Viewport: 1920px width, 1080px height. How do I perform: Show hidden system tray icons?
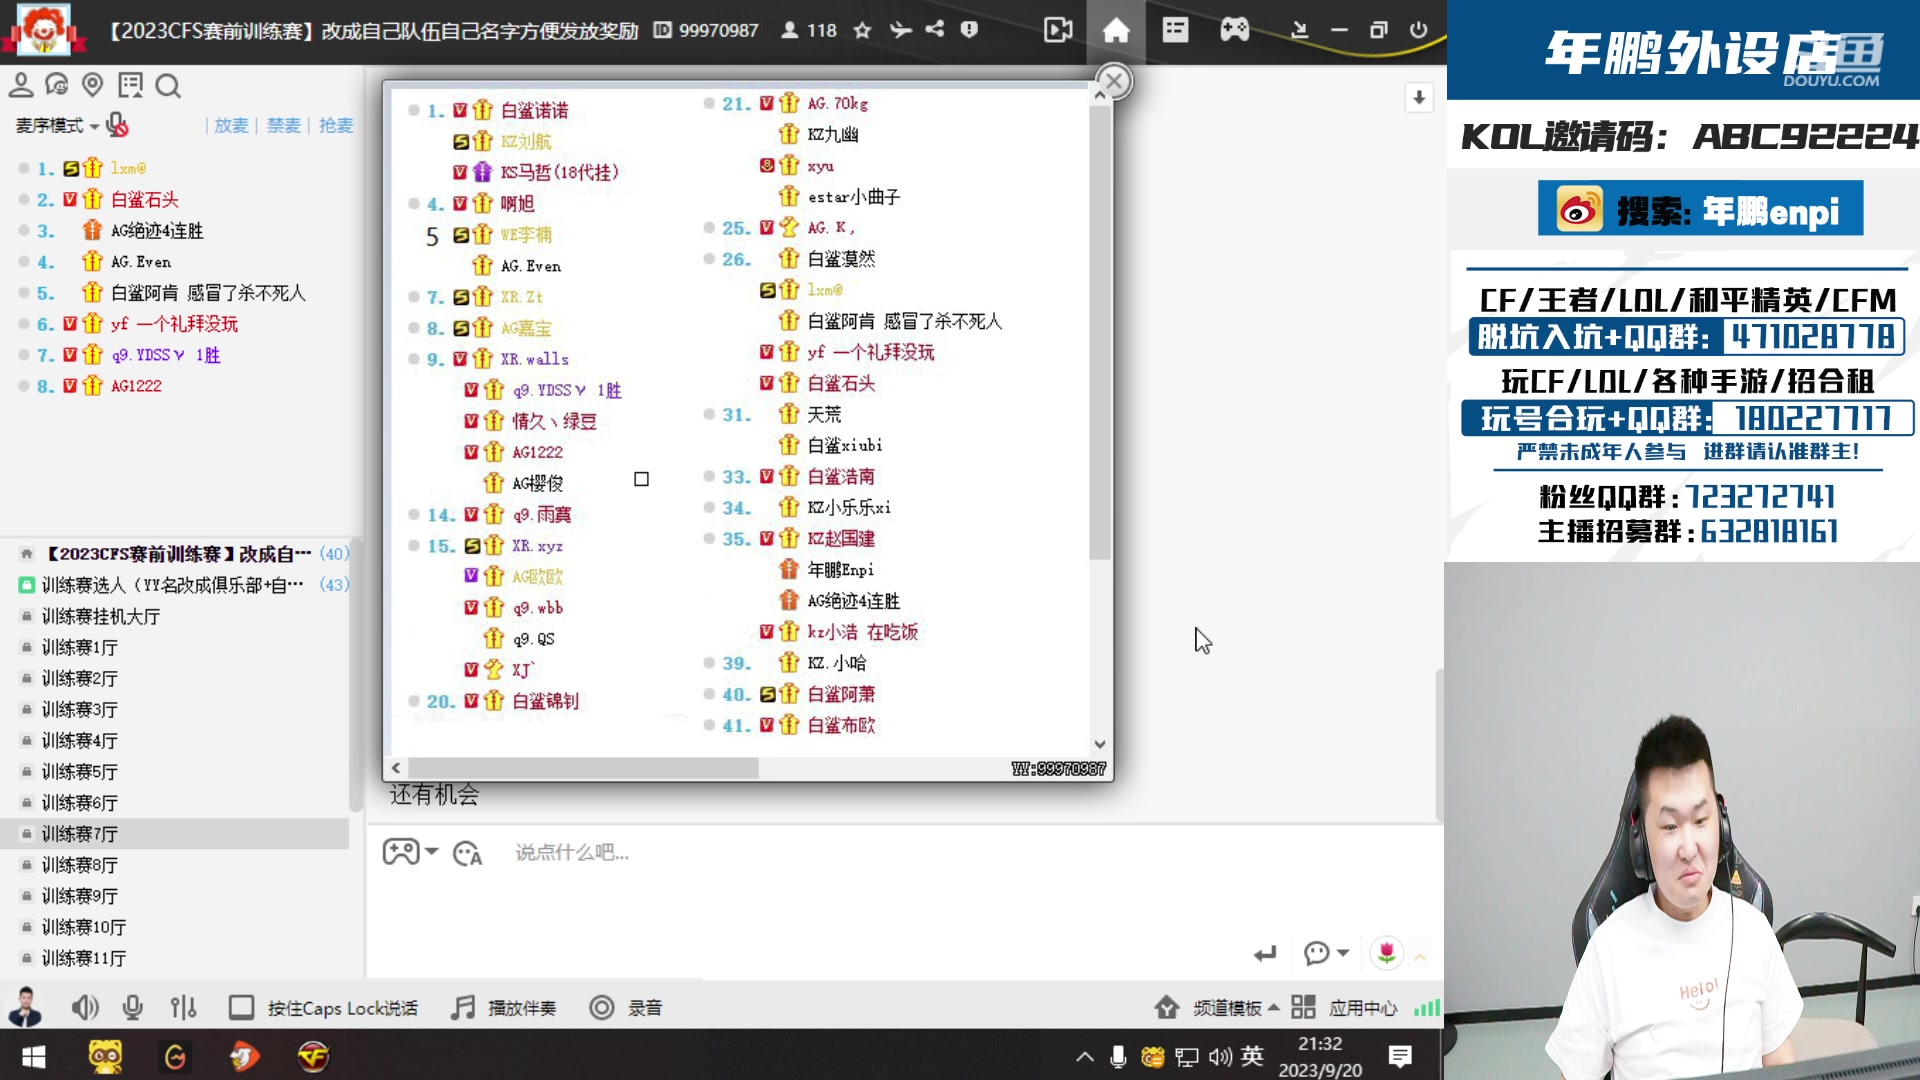point(1085,1056)
